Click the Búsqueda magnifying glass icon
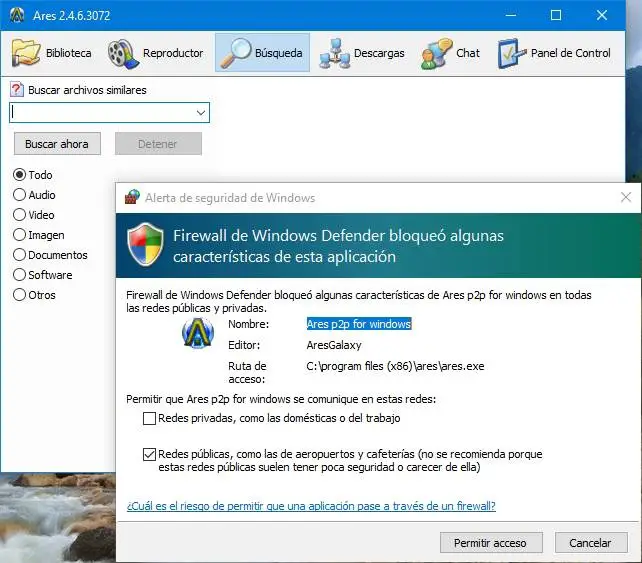The width and height of the screenshot is (642, 563). [x=236, y=52]
